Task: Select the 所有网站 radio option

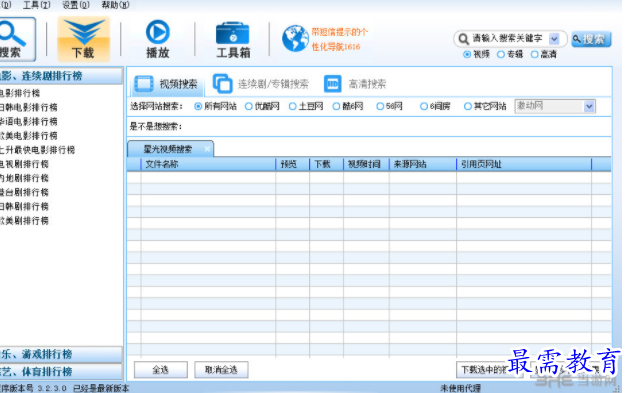Action: point(198,106)
